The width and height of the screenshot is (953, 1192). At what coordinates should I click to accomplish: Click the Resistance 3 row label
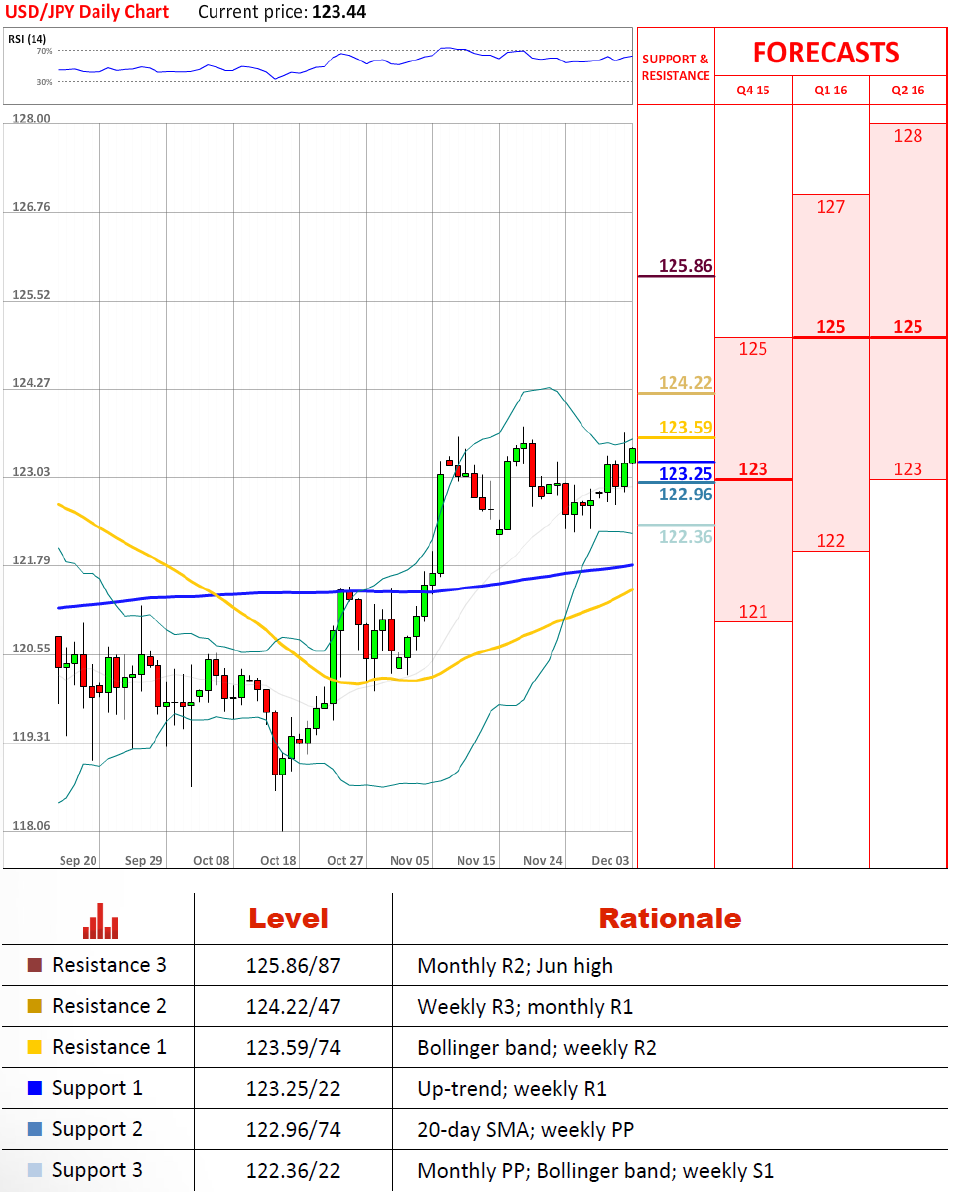109,965
